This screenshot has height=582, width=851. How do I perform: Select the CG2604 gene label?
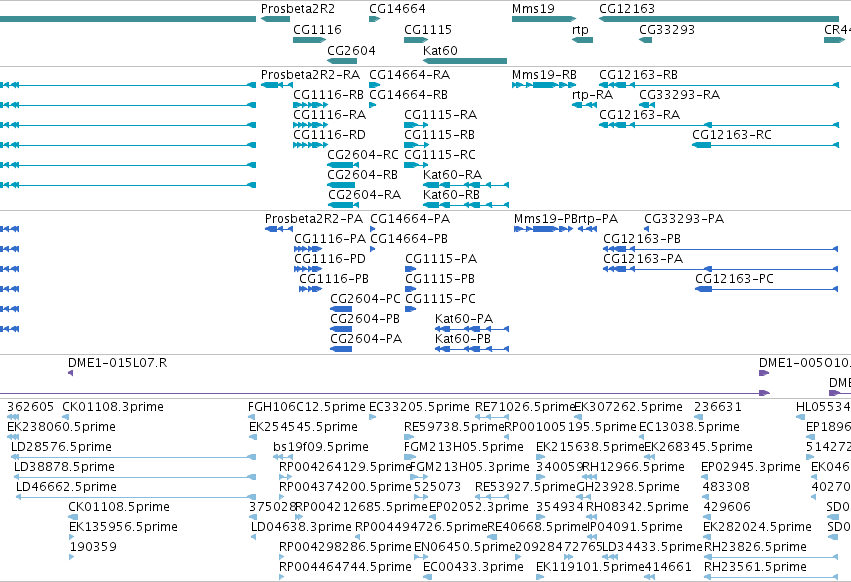click(x=352, y=50)
